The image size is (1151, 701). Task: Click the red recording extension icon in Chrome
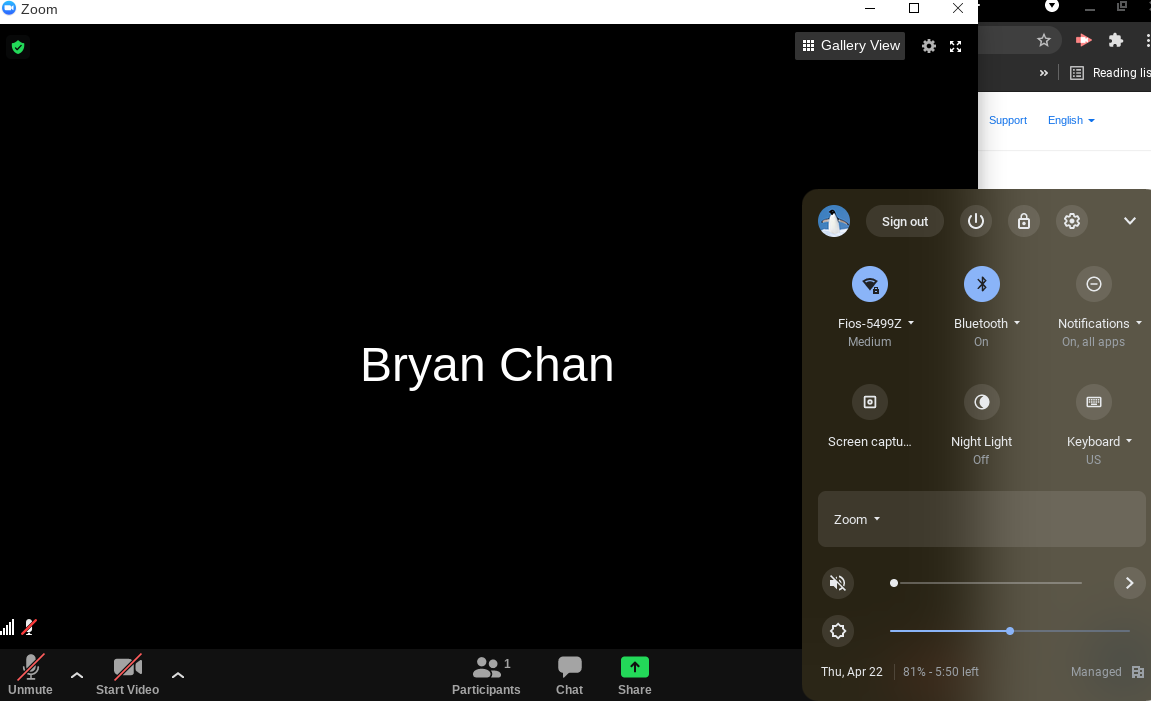tap(1083, 40)
